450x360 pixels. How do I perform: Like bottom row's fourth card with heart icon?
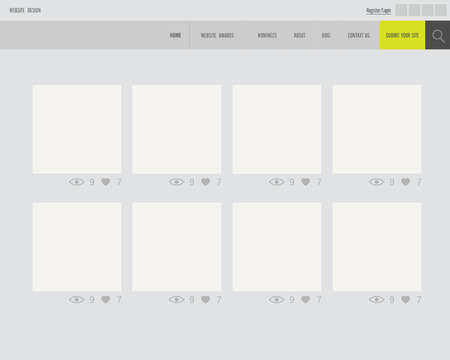[x=406, y=299]
